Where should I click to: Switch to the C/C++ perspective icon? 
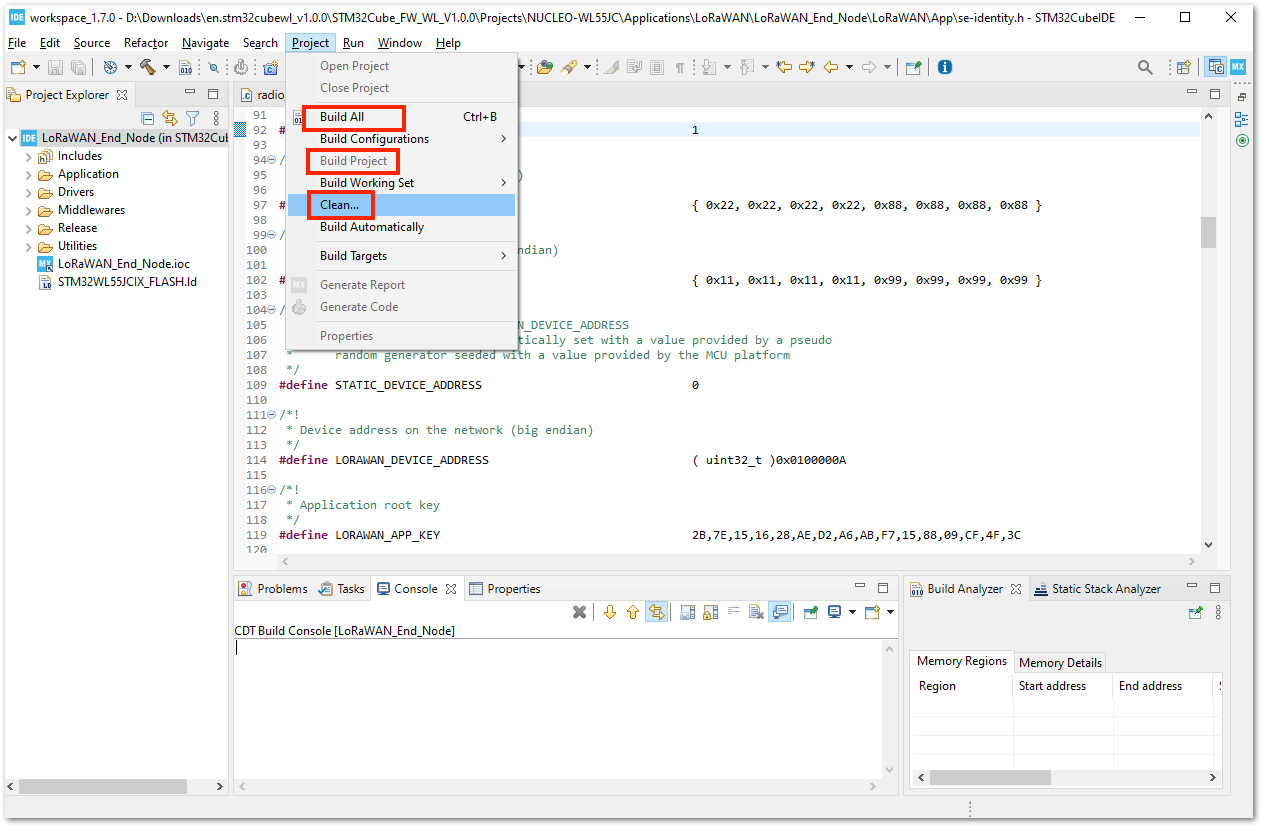click(1216, 67)
